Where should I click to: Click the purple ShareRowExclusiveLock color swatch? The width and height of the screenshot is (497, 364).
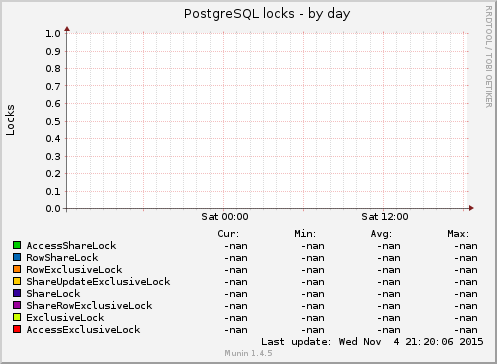pos(17,305)
